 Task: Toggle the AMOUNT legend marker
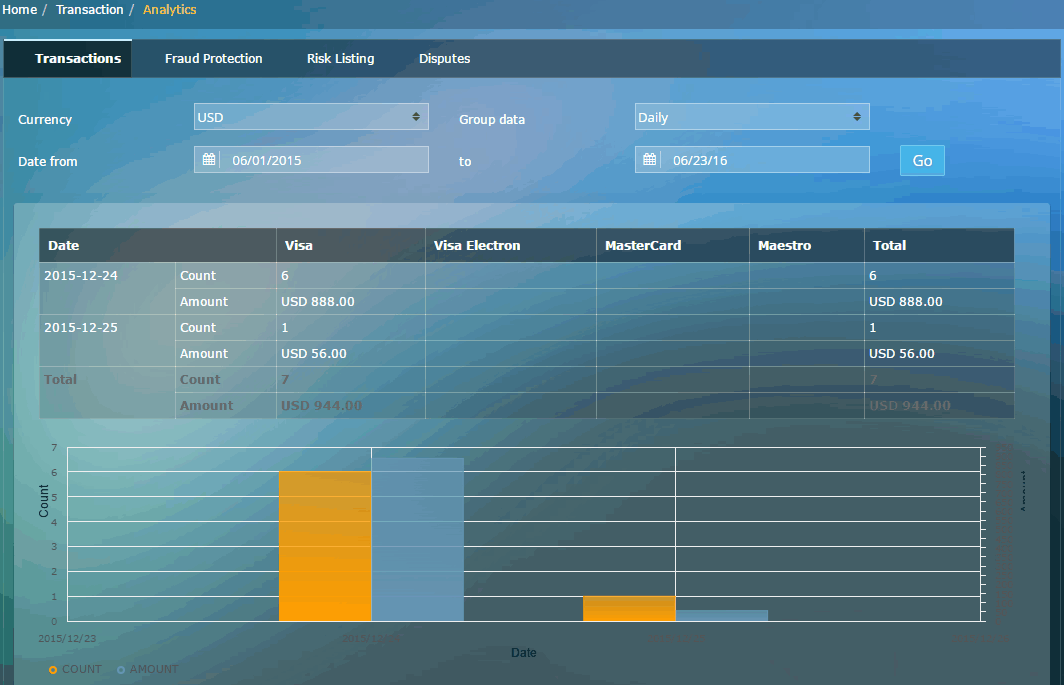point(121,669)
